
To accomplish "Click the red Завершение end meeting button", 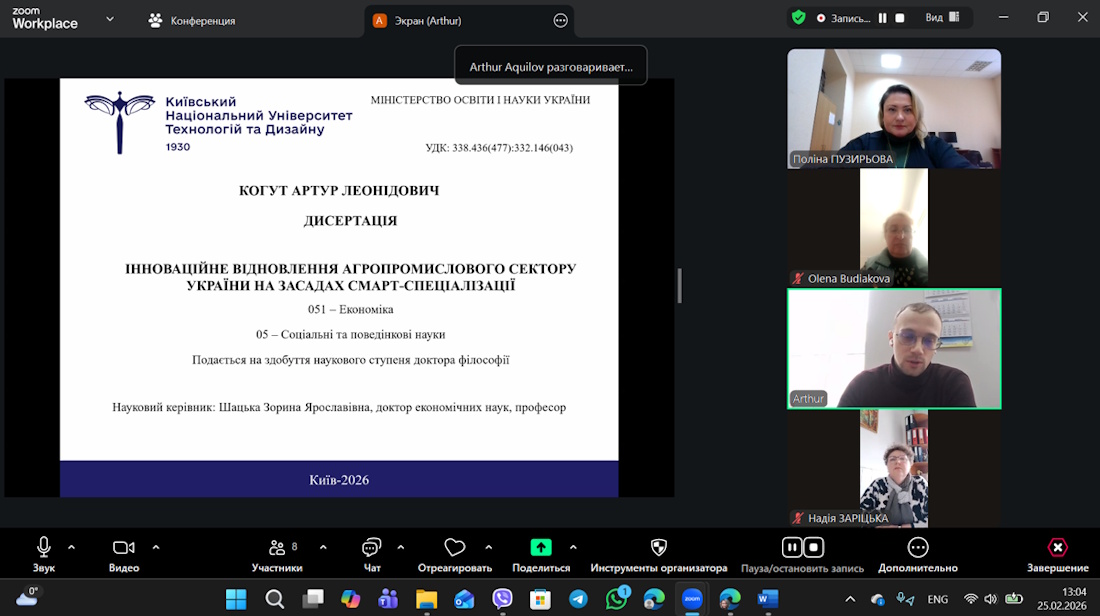I will click(1057, 555).
